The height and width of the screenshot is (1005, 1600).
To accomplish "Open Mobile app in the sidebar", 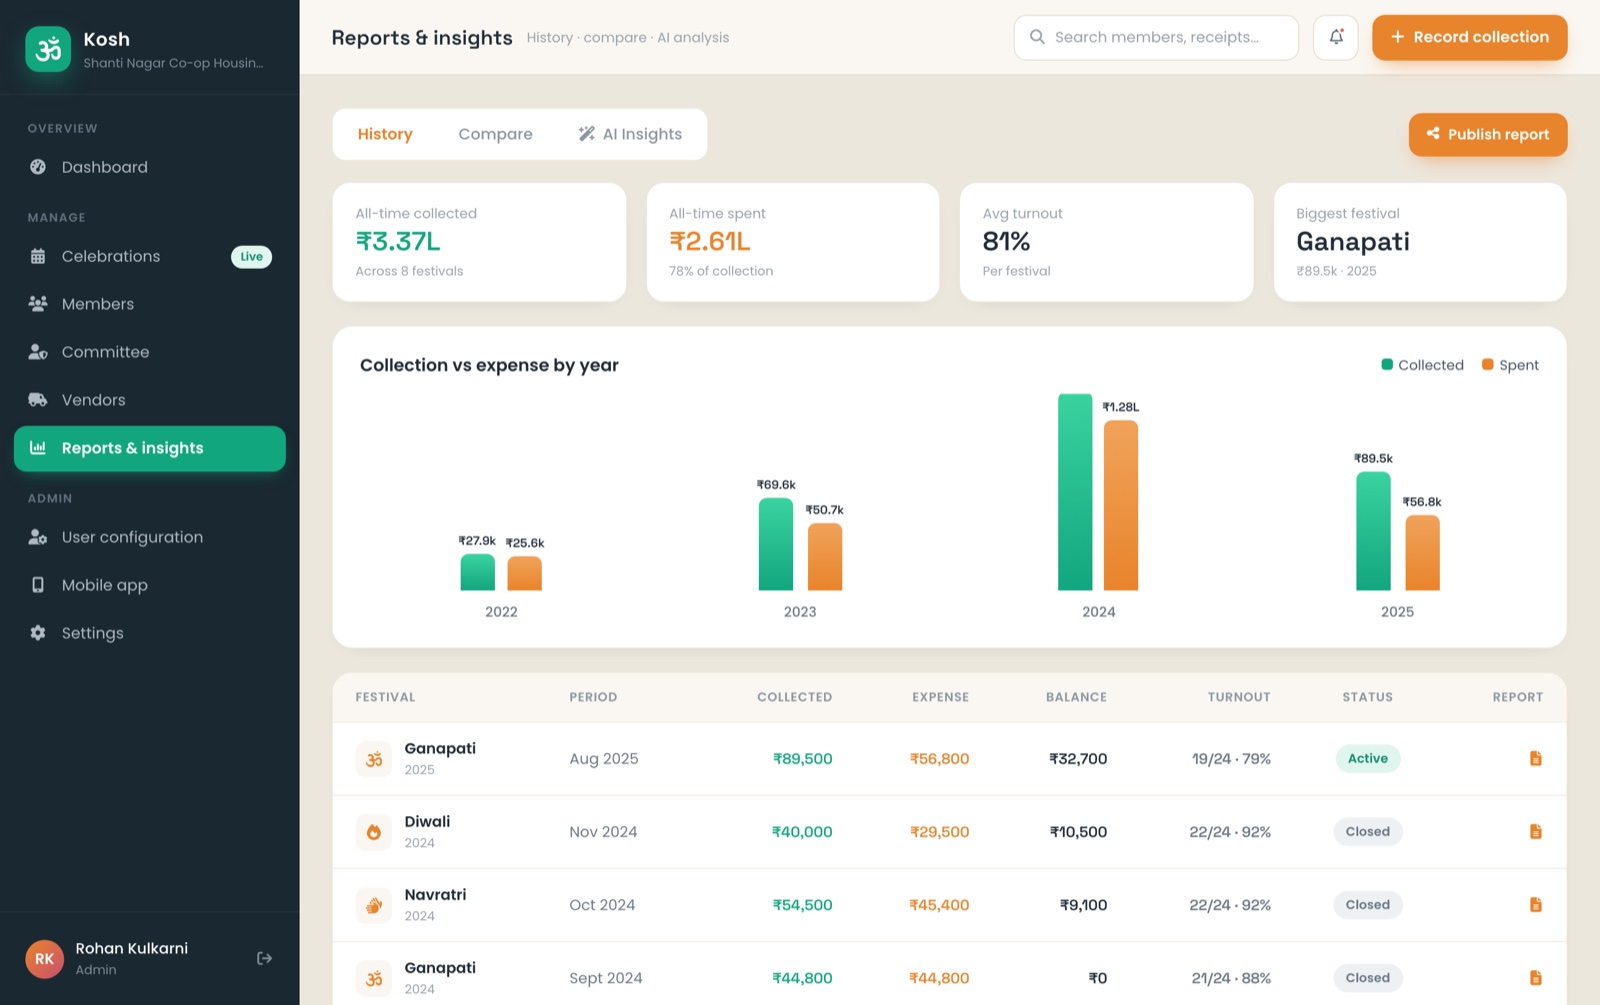I will pos(150,585).
